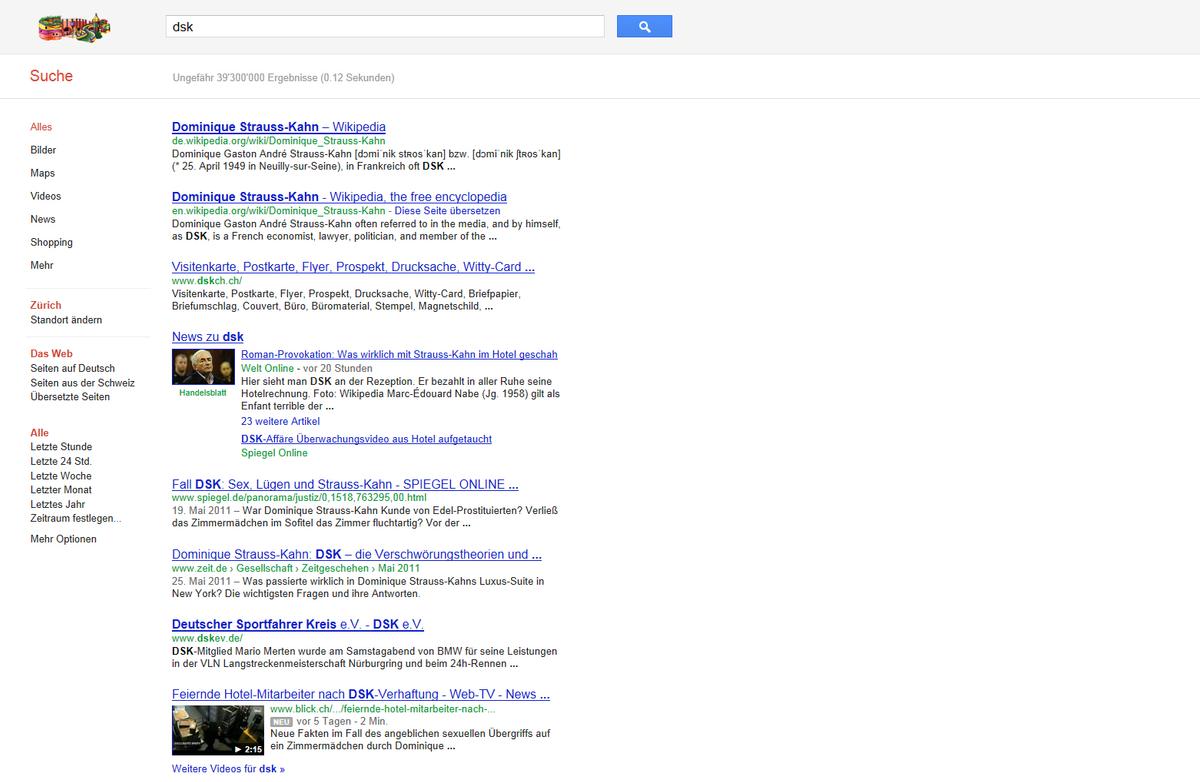1200x782 pixels.
Task: Open 'Maps' search category
Action: coord(43,173)
